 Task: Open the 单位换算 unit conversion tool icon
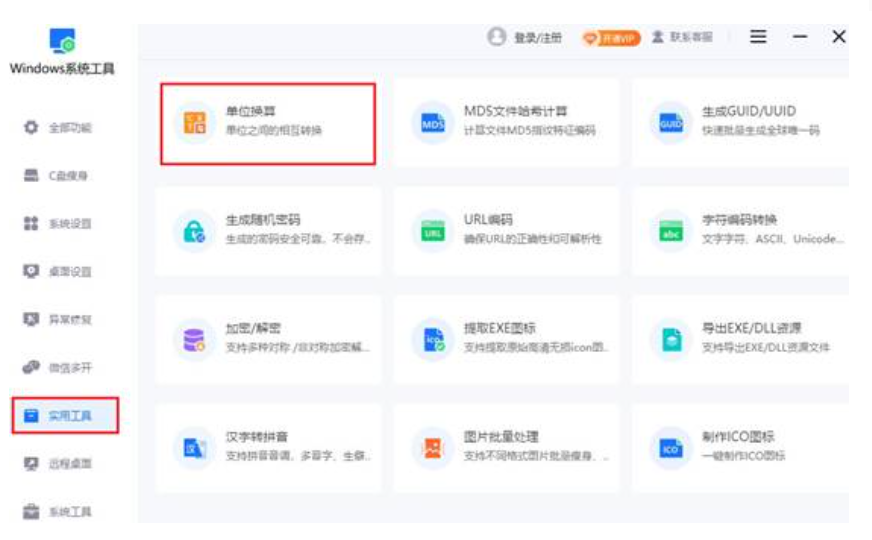pos(195,123)
